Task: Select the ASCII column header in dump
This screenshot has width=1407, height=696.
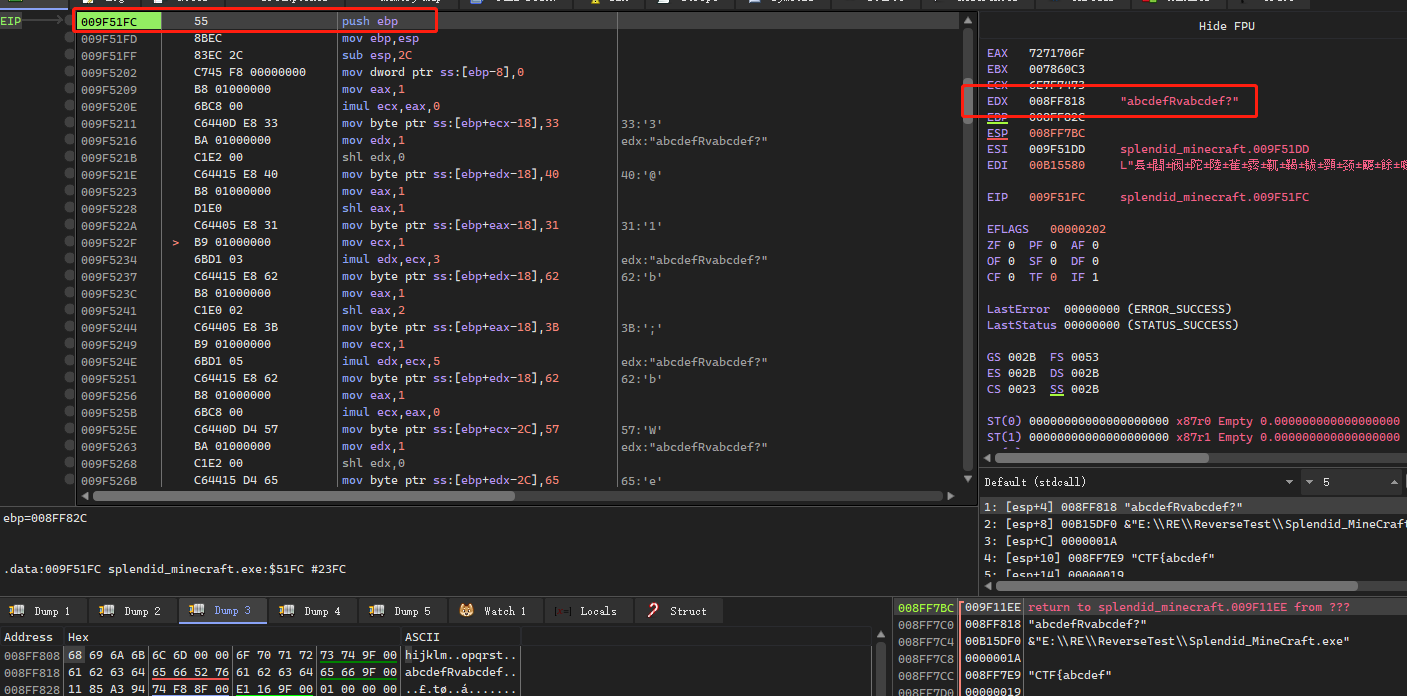Action: (422, 637)
